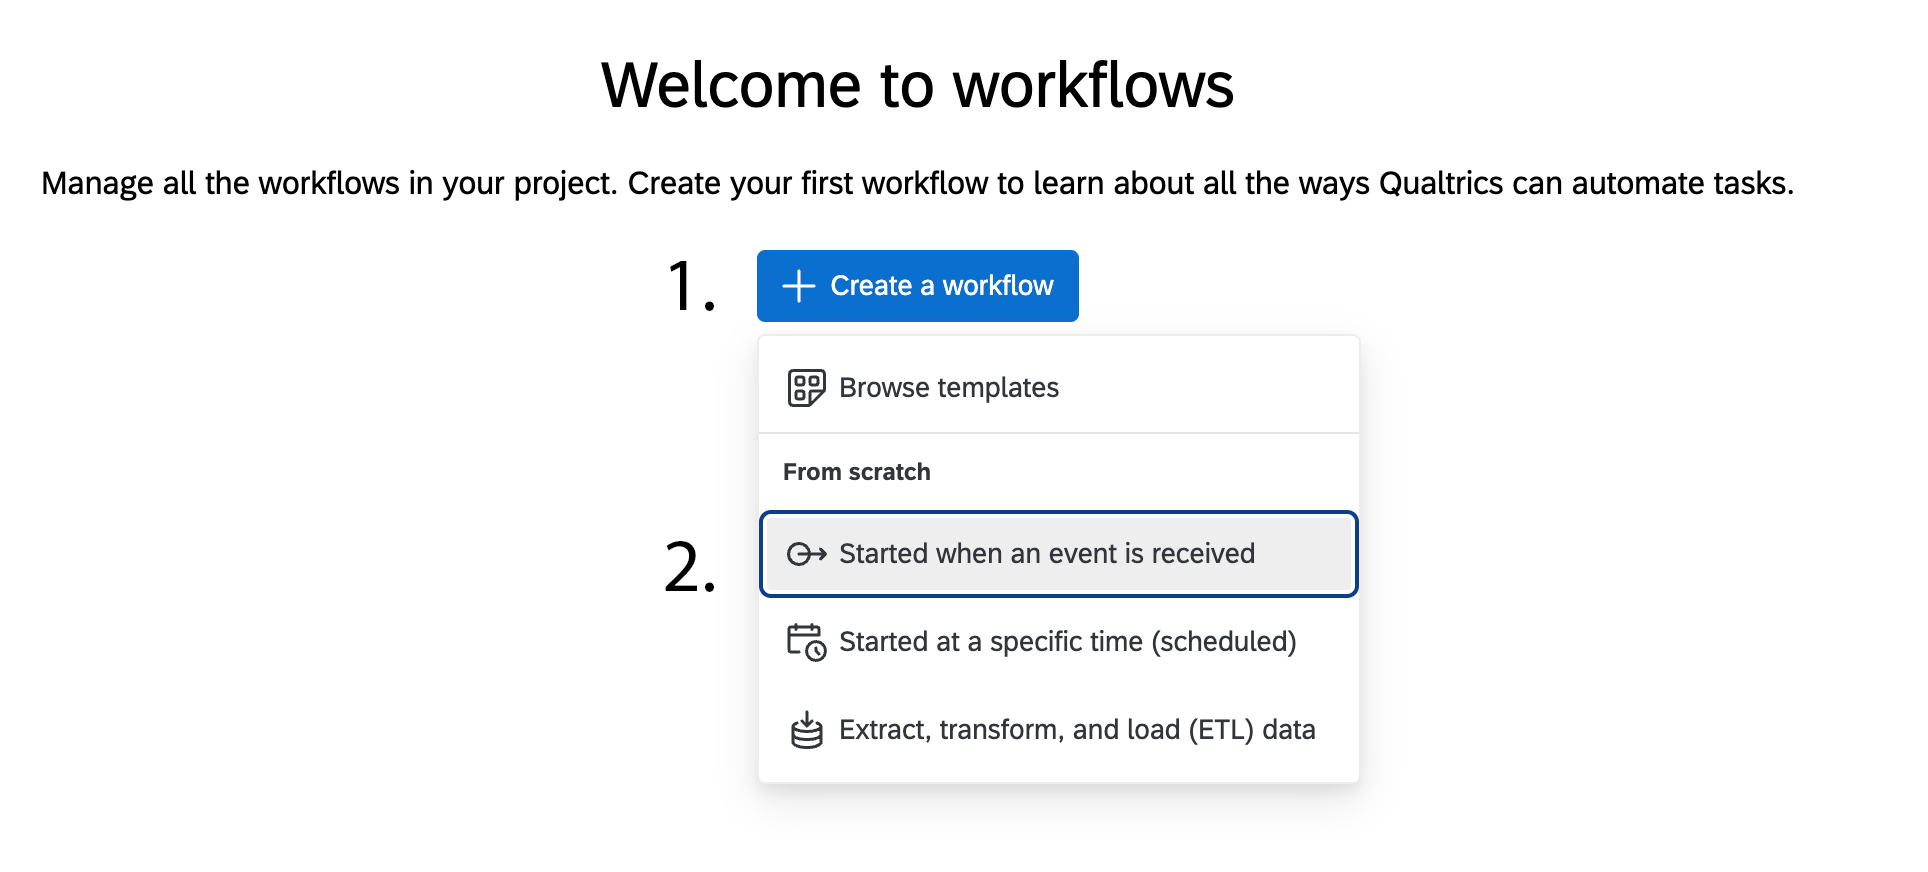
Task: Select the highlighted event-received workflow option
Action: point(1048,554)
